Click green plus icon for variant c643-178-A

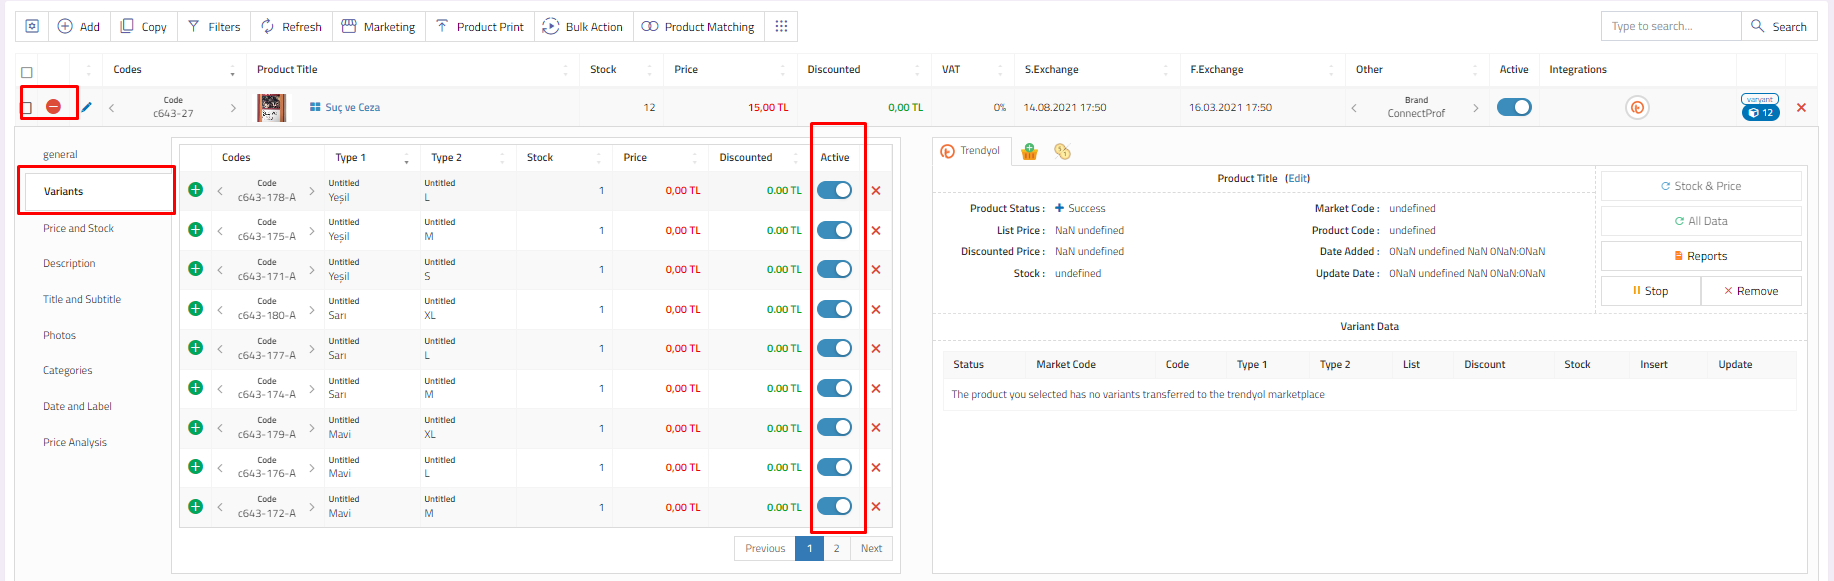(196, 190)
